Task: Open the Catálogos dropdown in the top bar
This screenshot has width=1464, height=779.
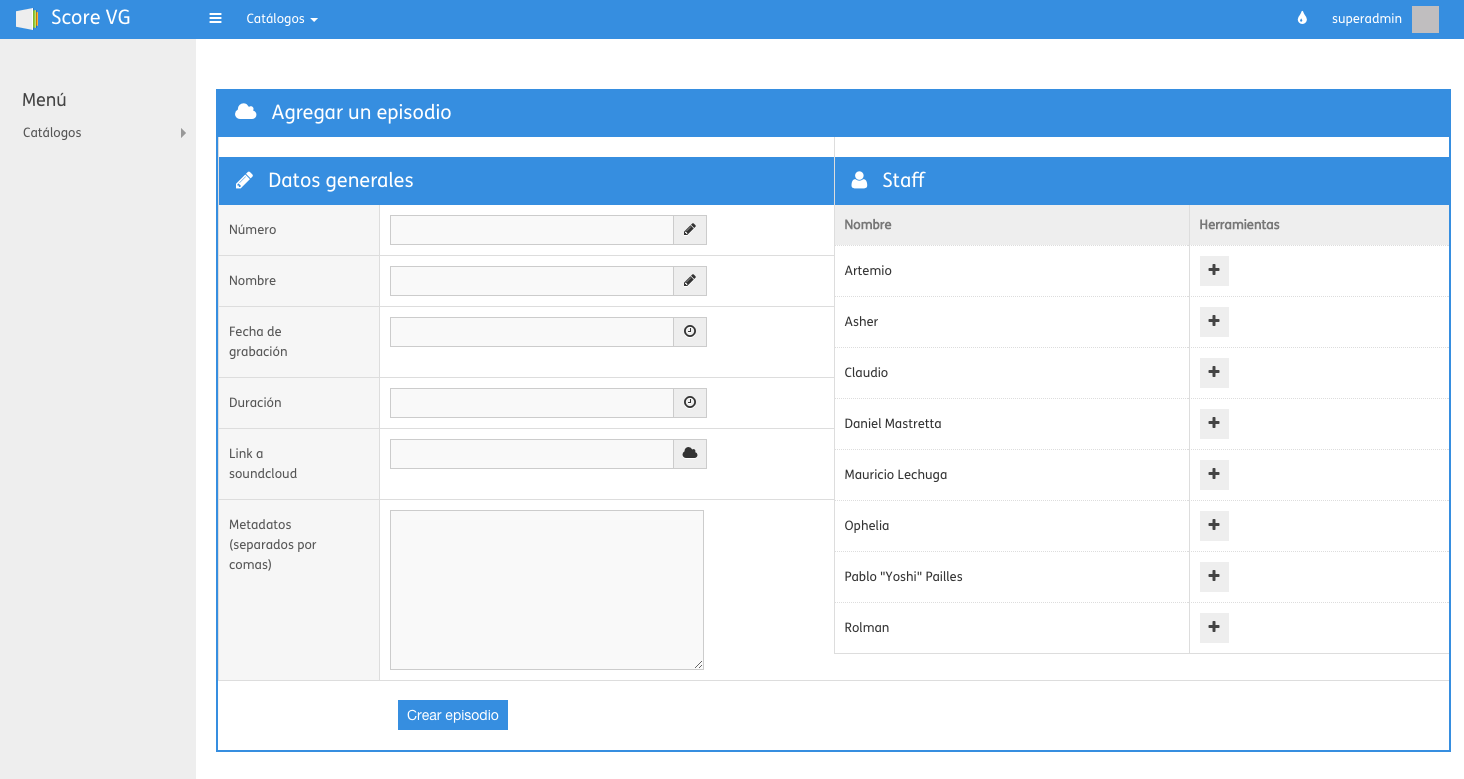Action: pyautogui.click(x=281, y=19)
